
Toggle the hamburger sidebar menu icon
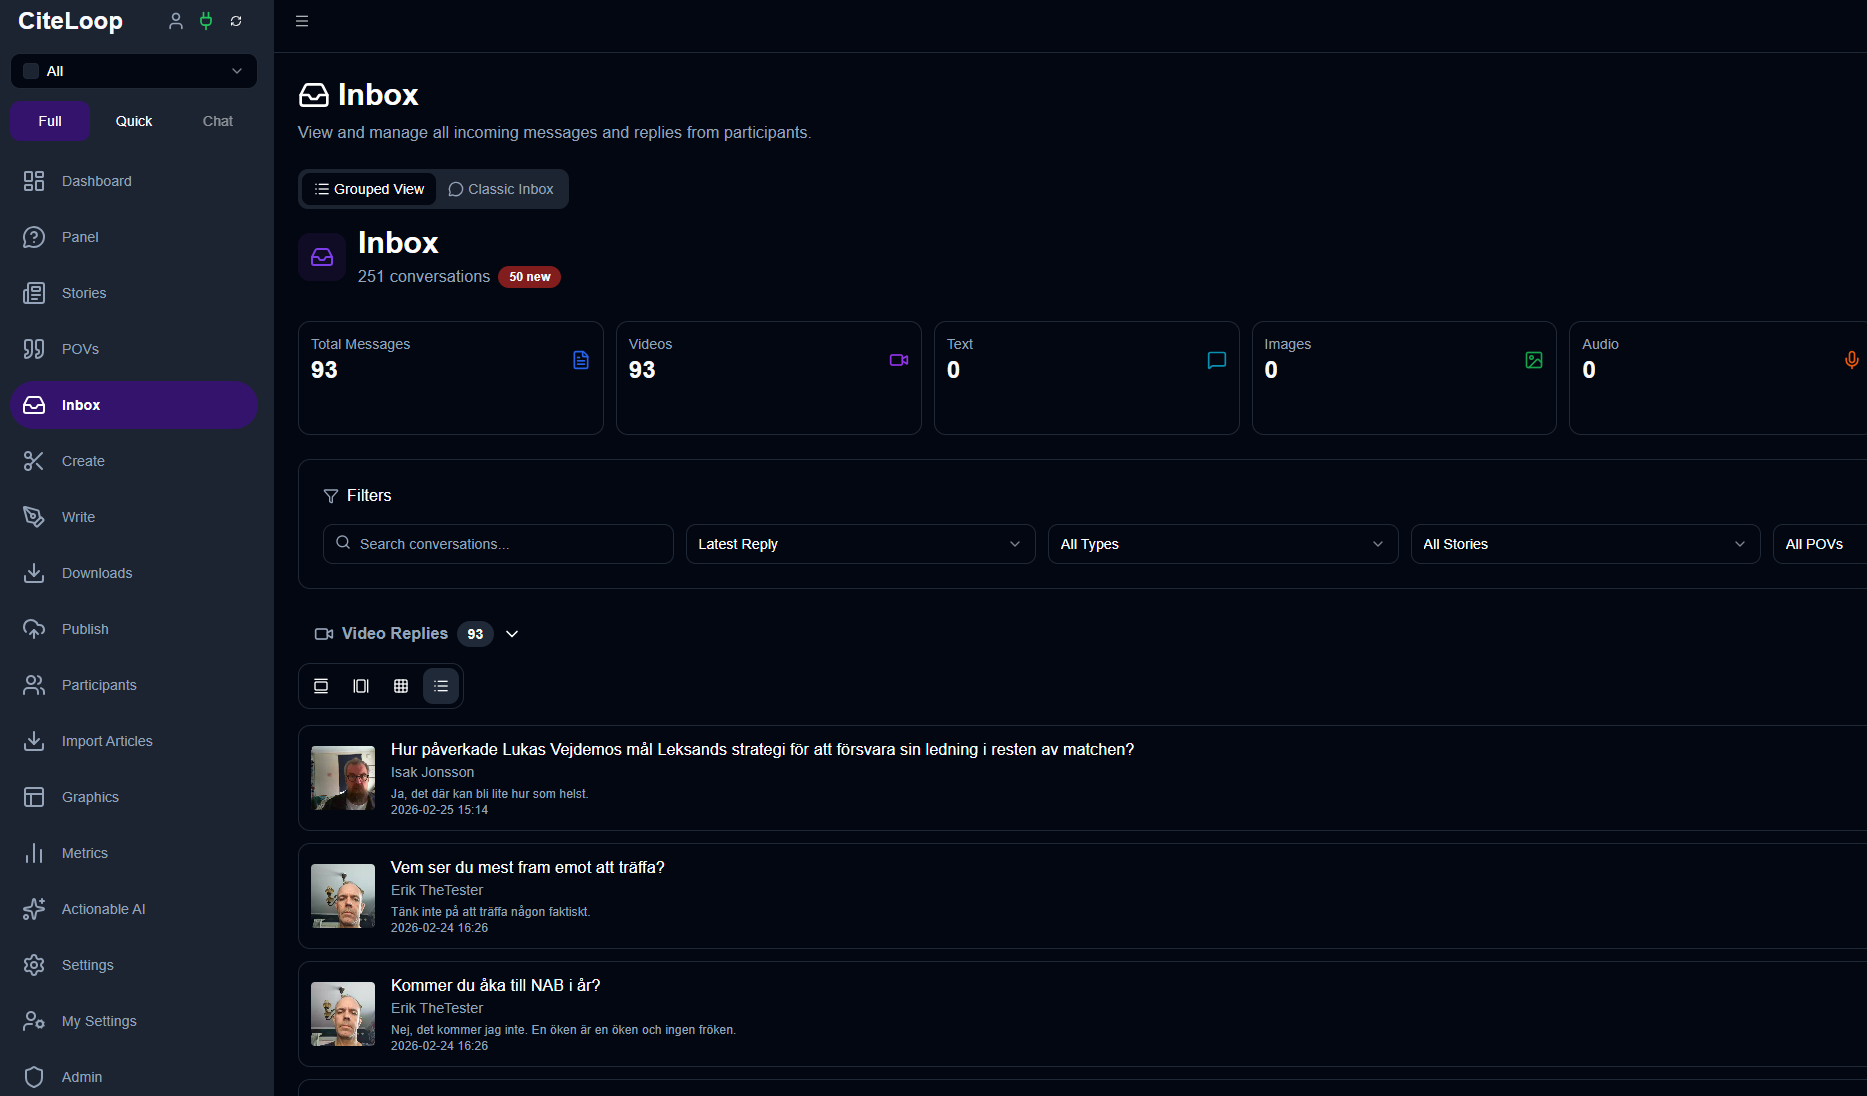point(302,21)
